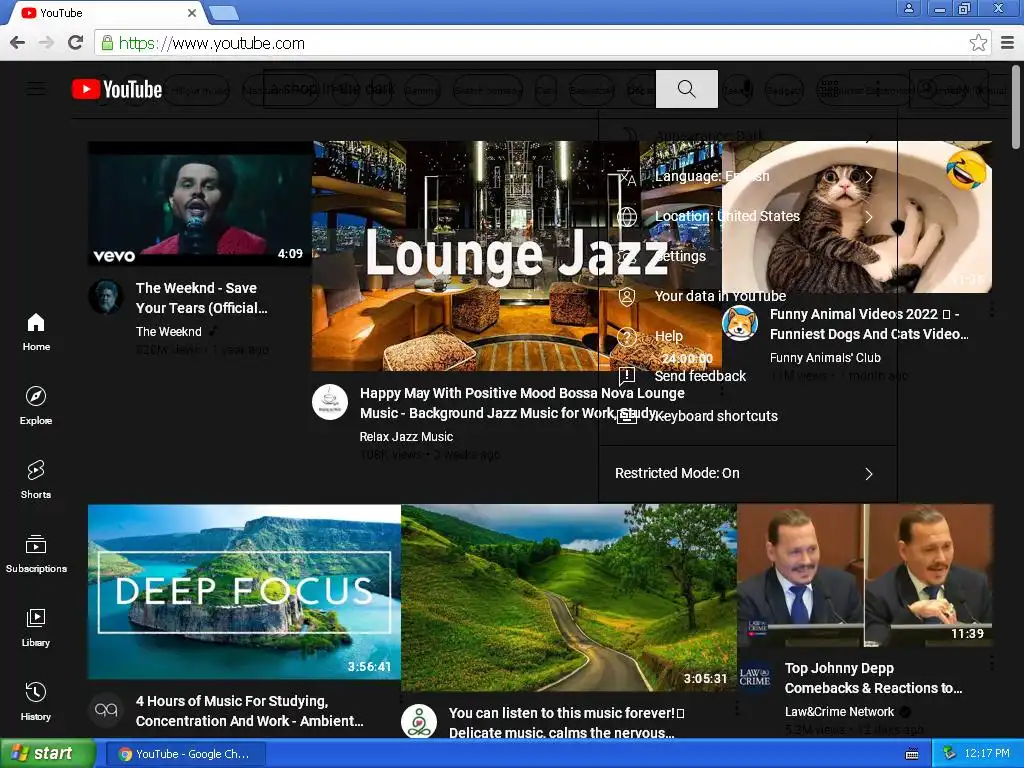
Task: Click The Weeknd channel avatar
Action: click(106, 296)
